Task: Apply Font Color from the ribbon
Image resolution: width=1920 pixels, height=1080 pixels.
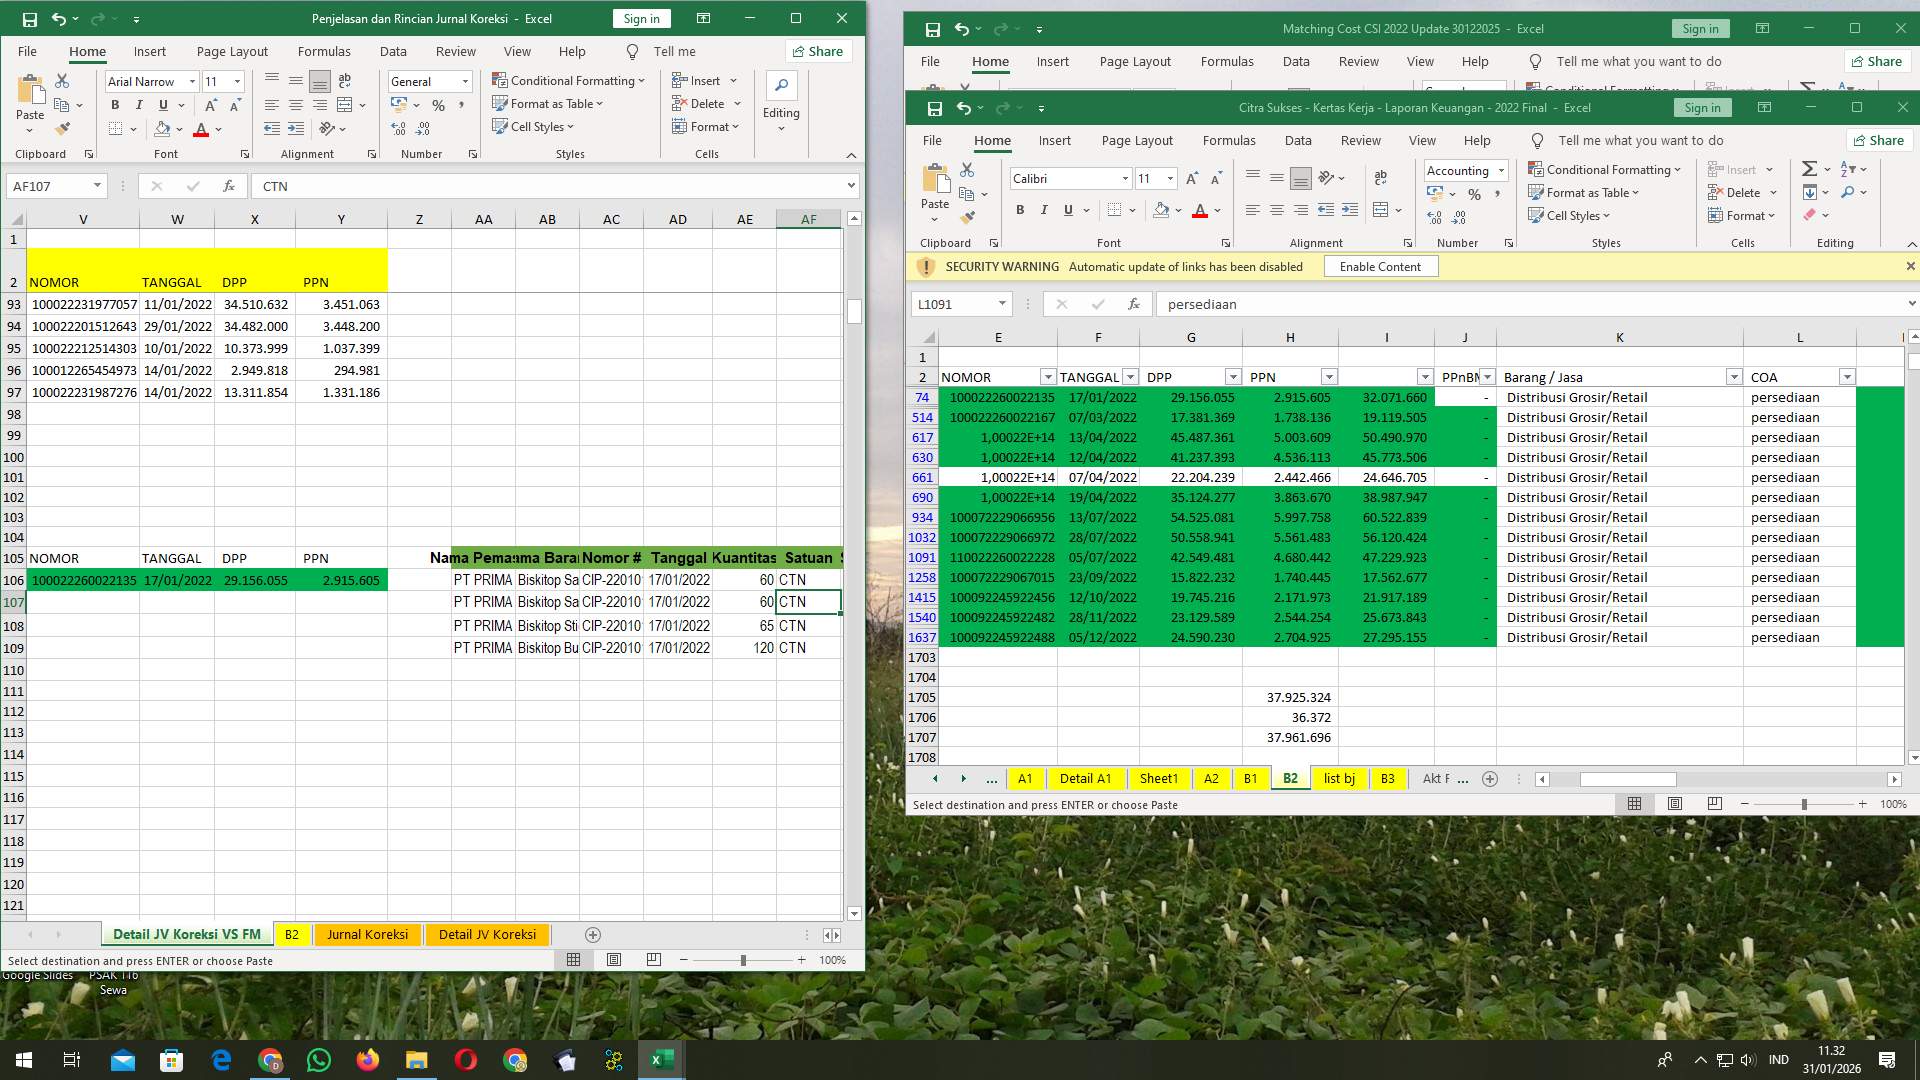Action: (x=1201, y=211)
